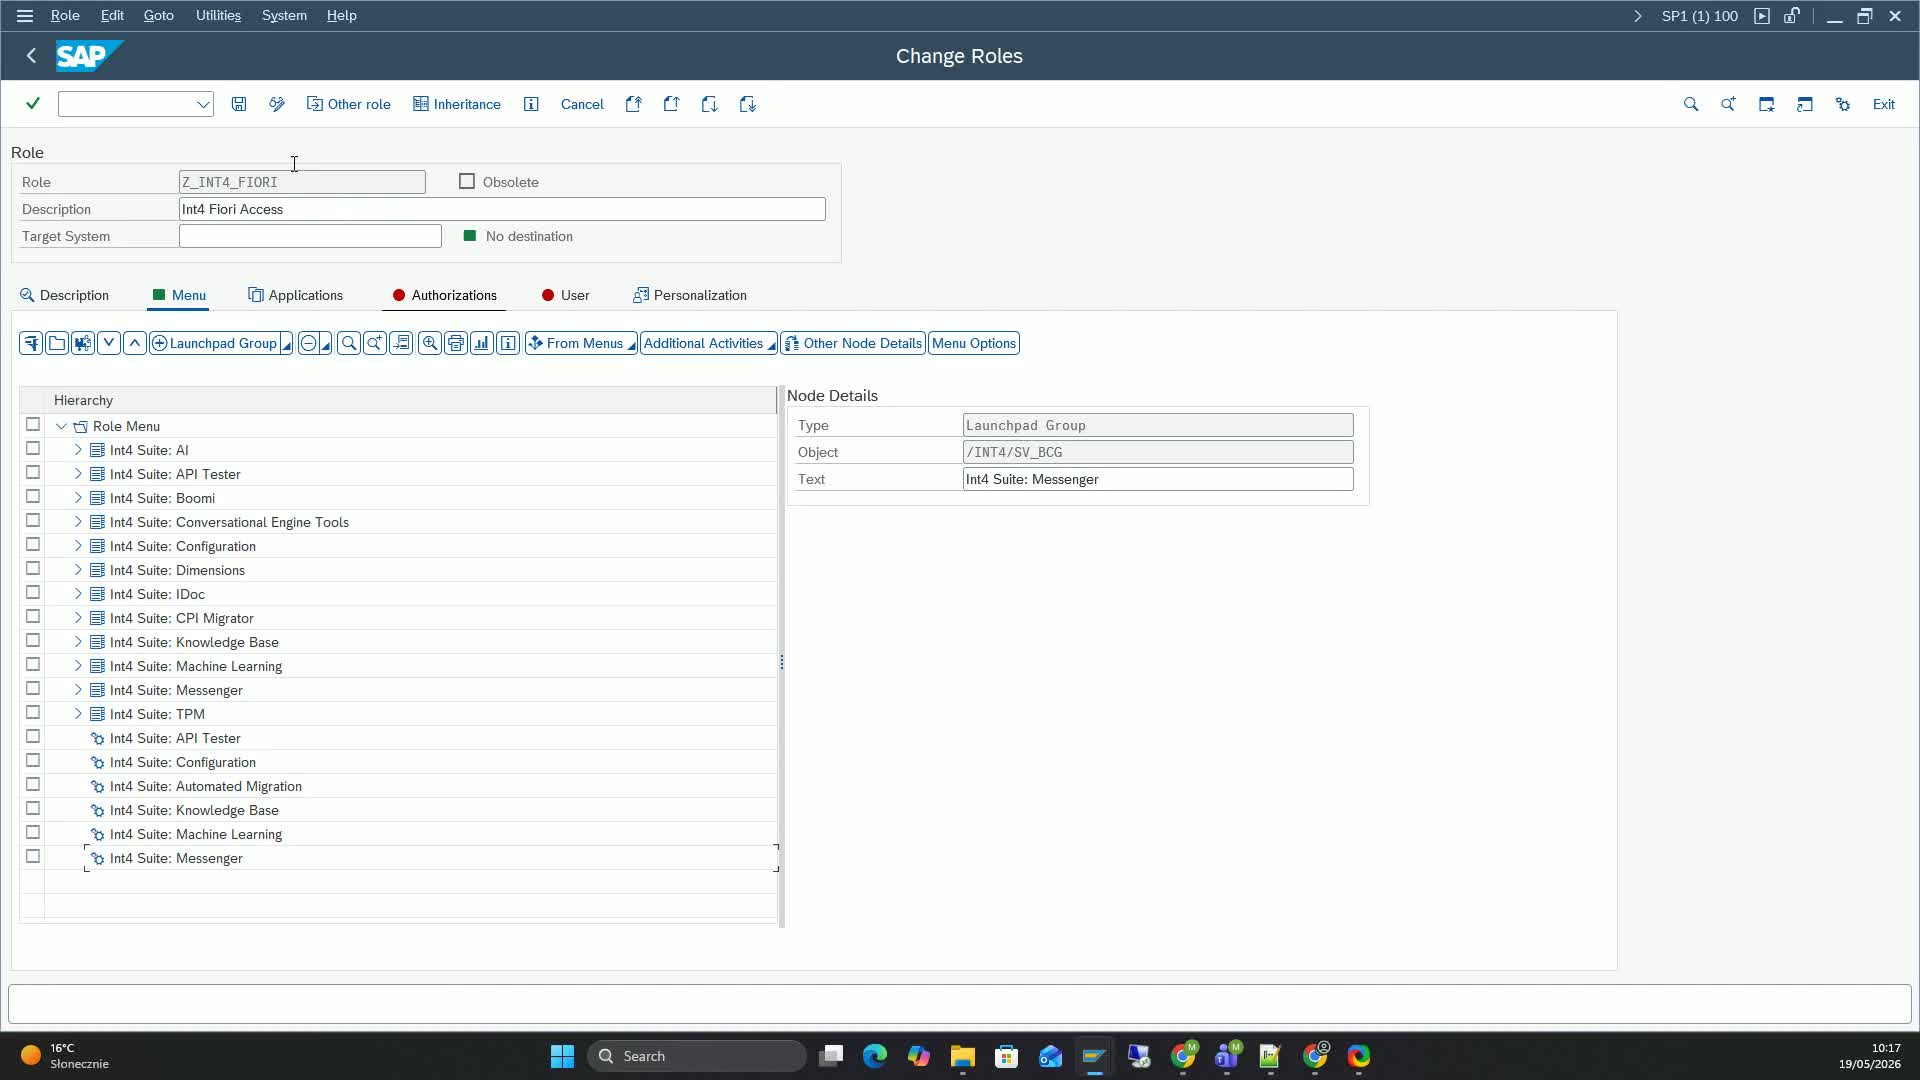Expand the Int4 Suite: AI folder
This screenshot has width=1920, height=1080.
[x=78, y=450]
